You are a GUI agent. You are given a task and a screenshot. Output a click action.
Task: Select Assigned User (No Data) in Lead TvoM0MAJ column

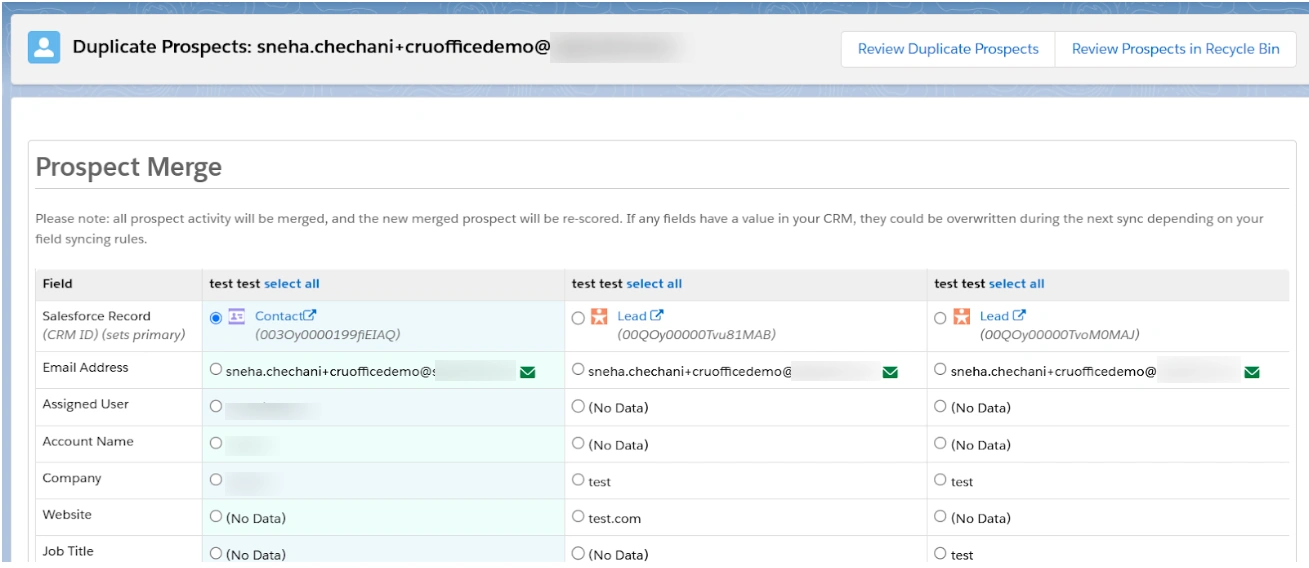940,407
